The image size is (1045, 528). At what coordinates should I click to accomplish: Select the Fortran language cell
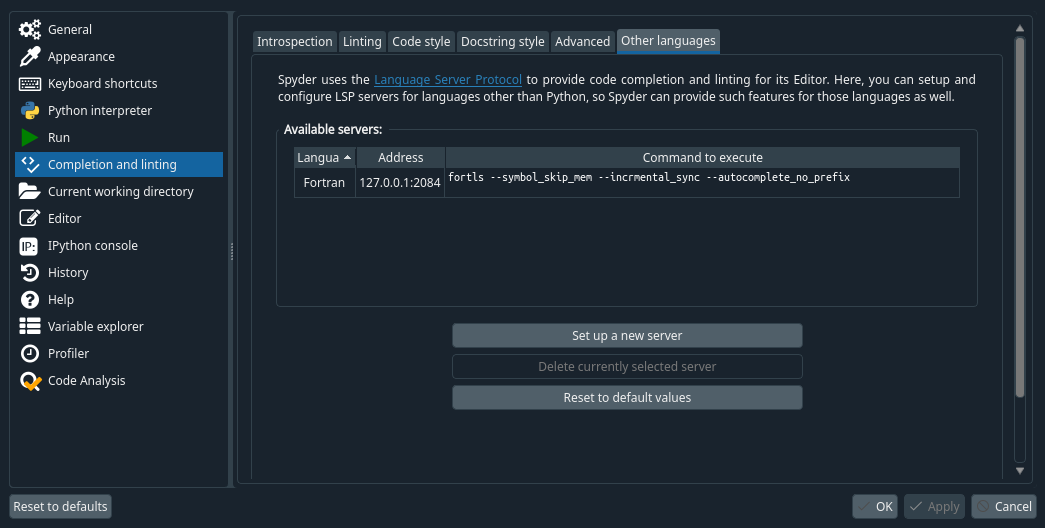(x=325, y=183)
